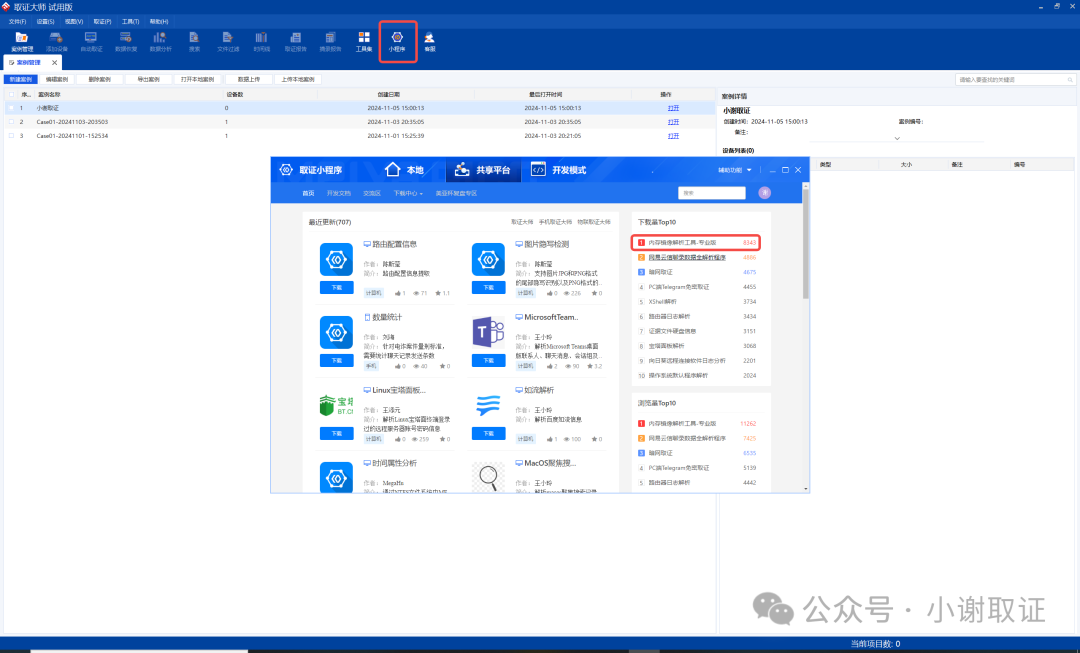Click the 编辑案例 button
Viewport: 1080px width, 653px height.
coord(56,80)
